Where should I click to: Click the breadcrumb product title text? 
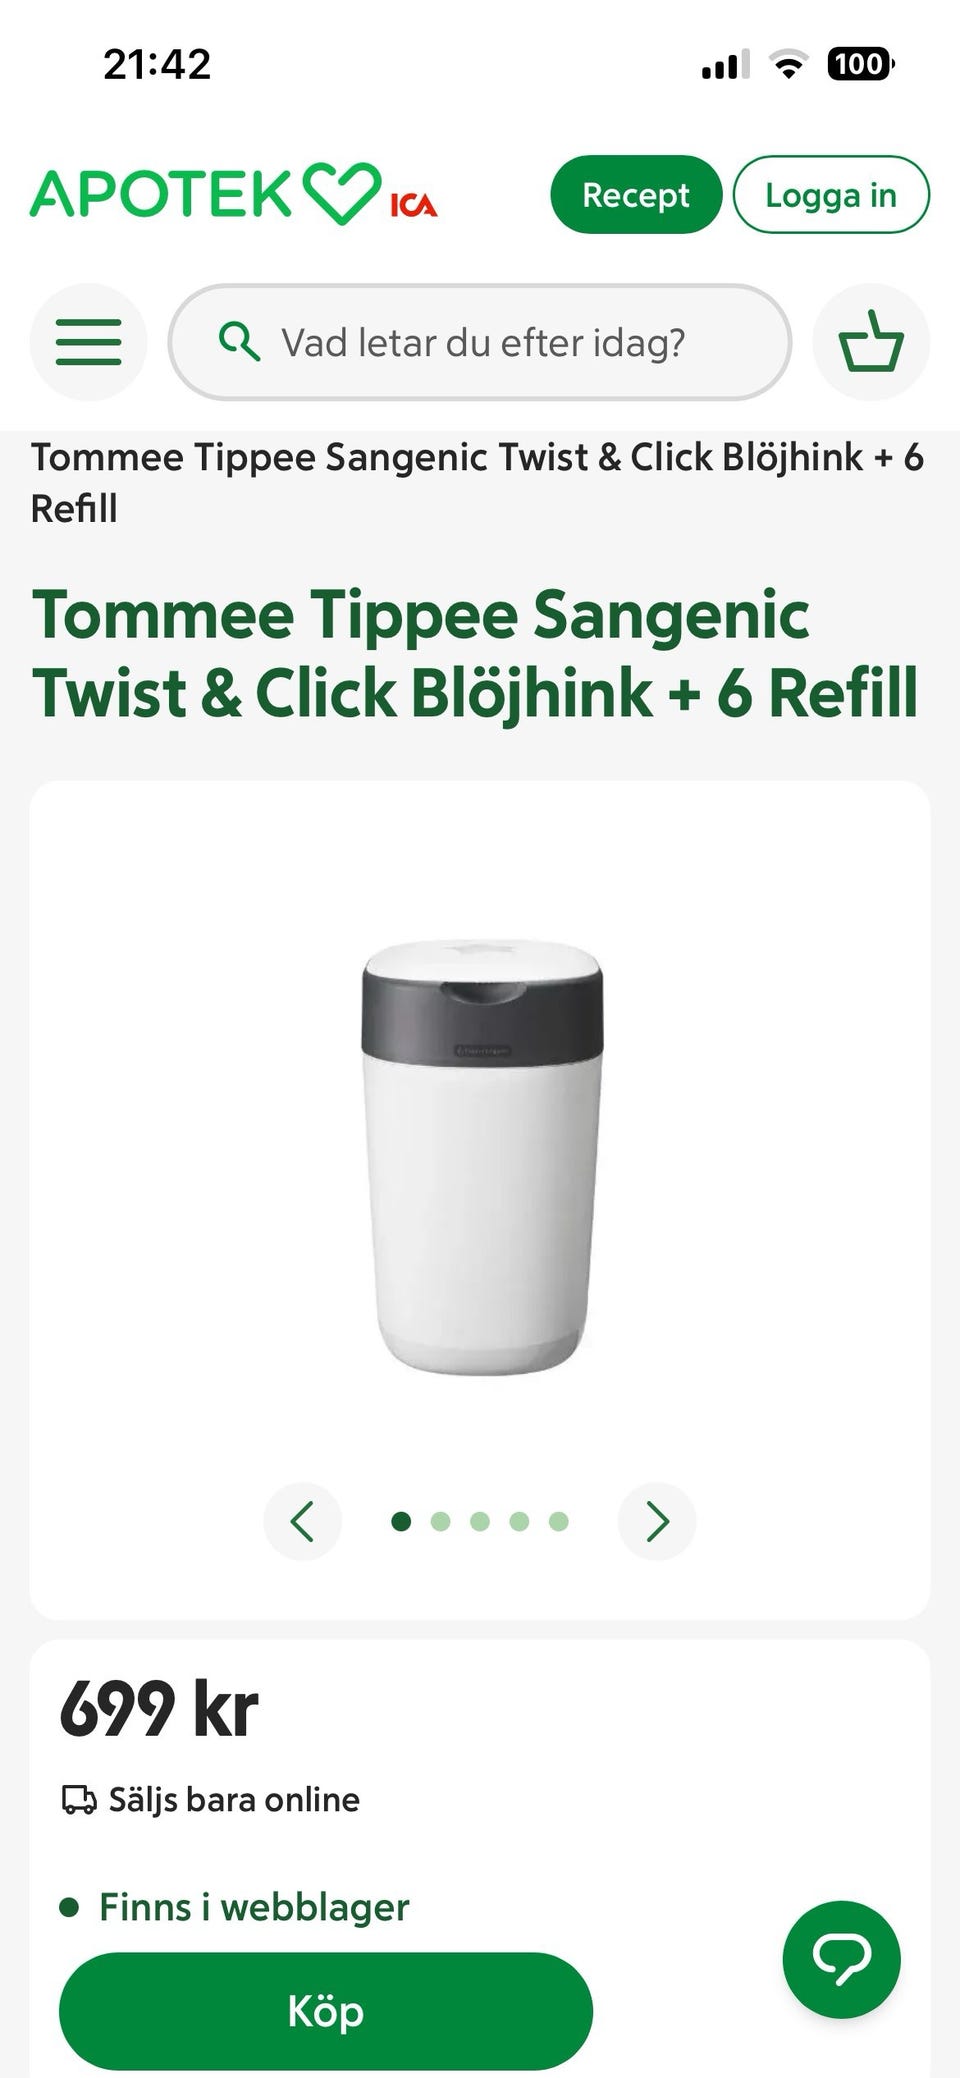click(x=477, y=482)
